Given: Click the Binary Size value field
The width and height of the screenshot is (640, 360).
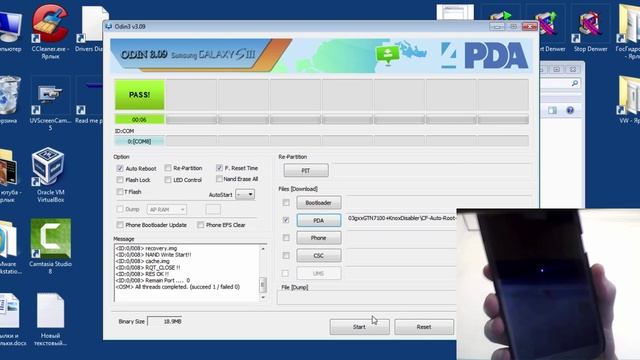Looking at the screenshot, I should pos(164,322).
